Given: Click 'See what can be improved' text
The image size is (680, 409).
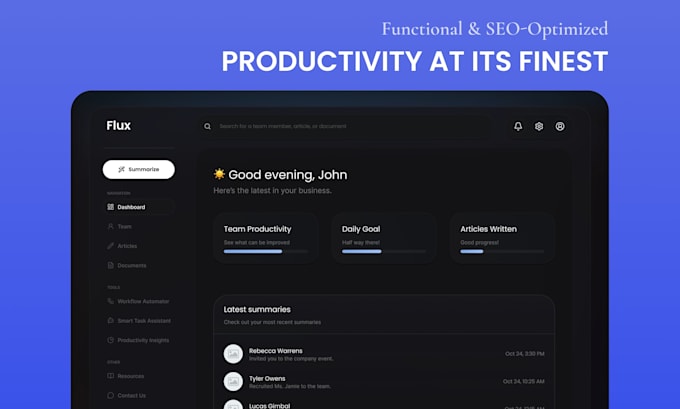Looking at the screenshot, I should pyautogui.click(x=257, y=242).
